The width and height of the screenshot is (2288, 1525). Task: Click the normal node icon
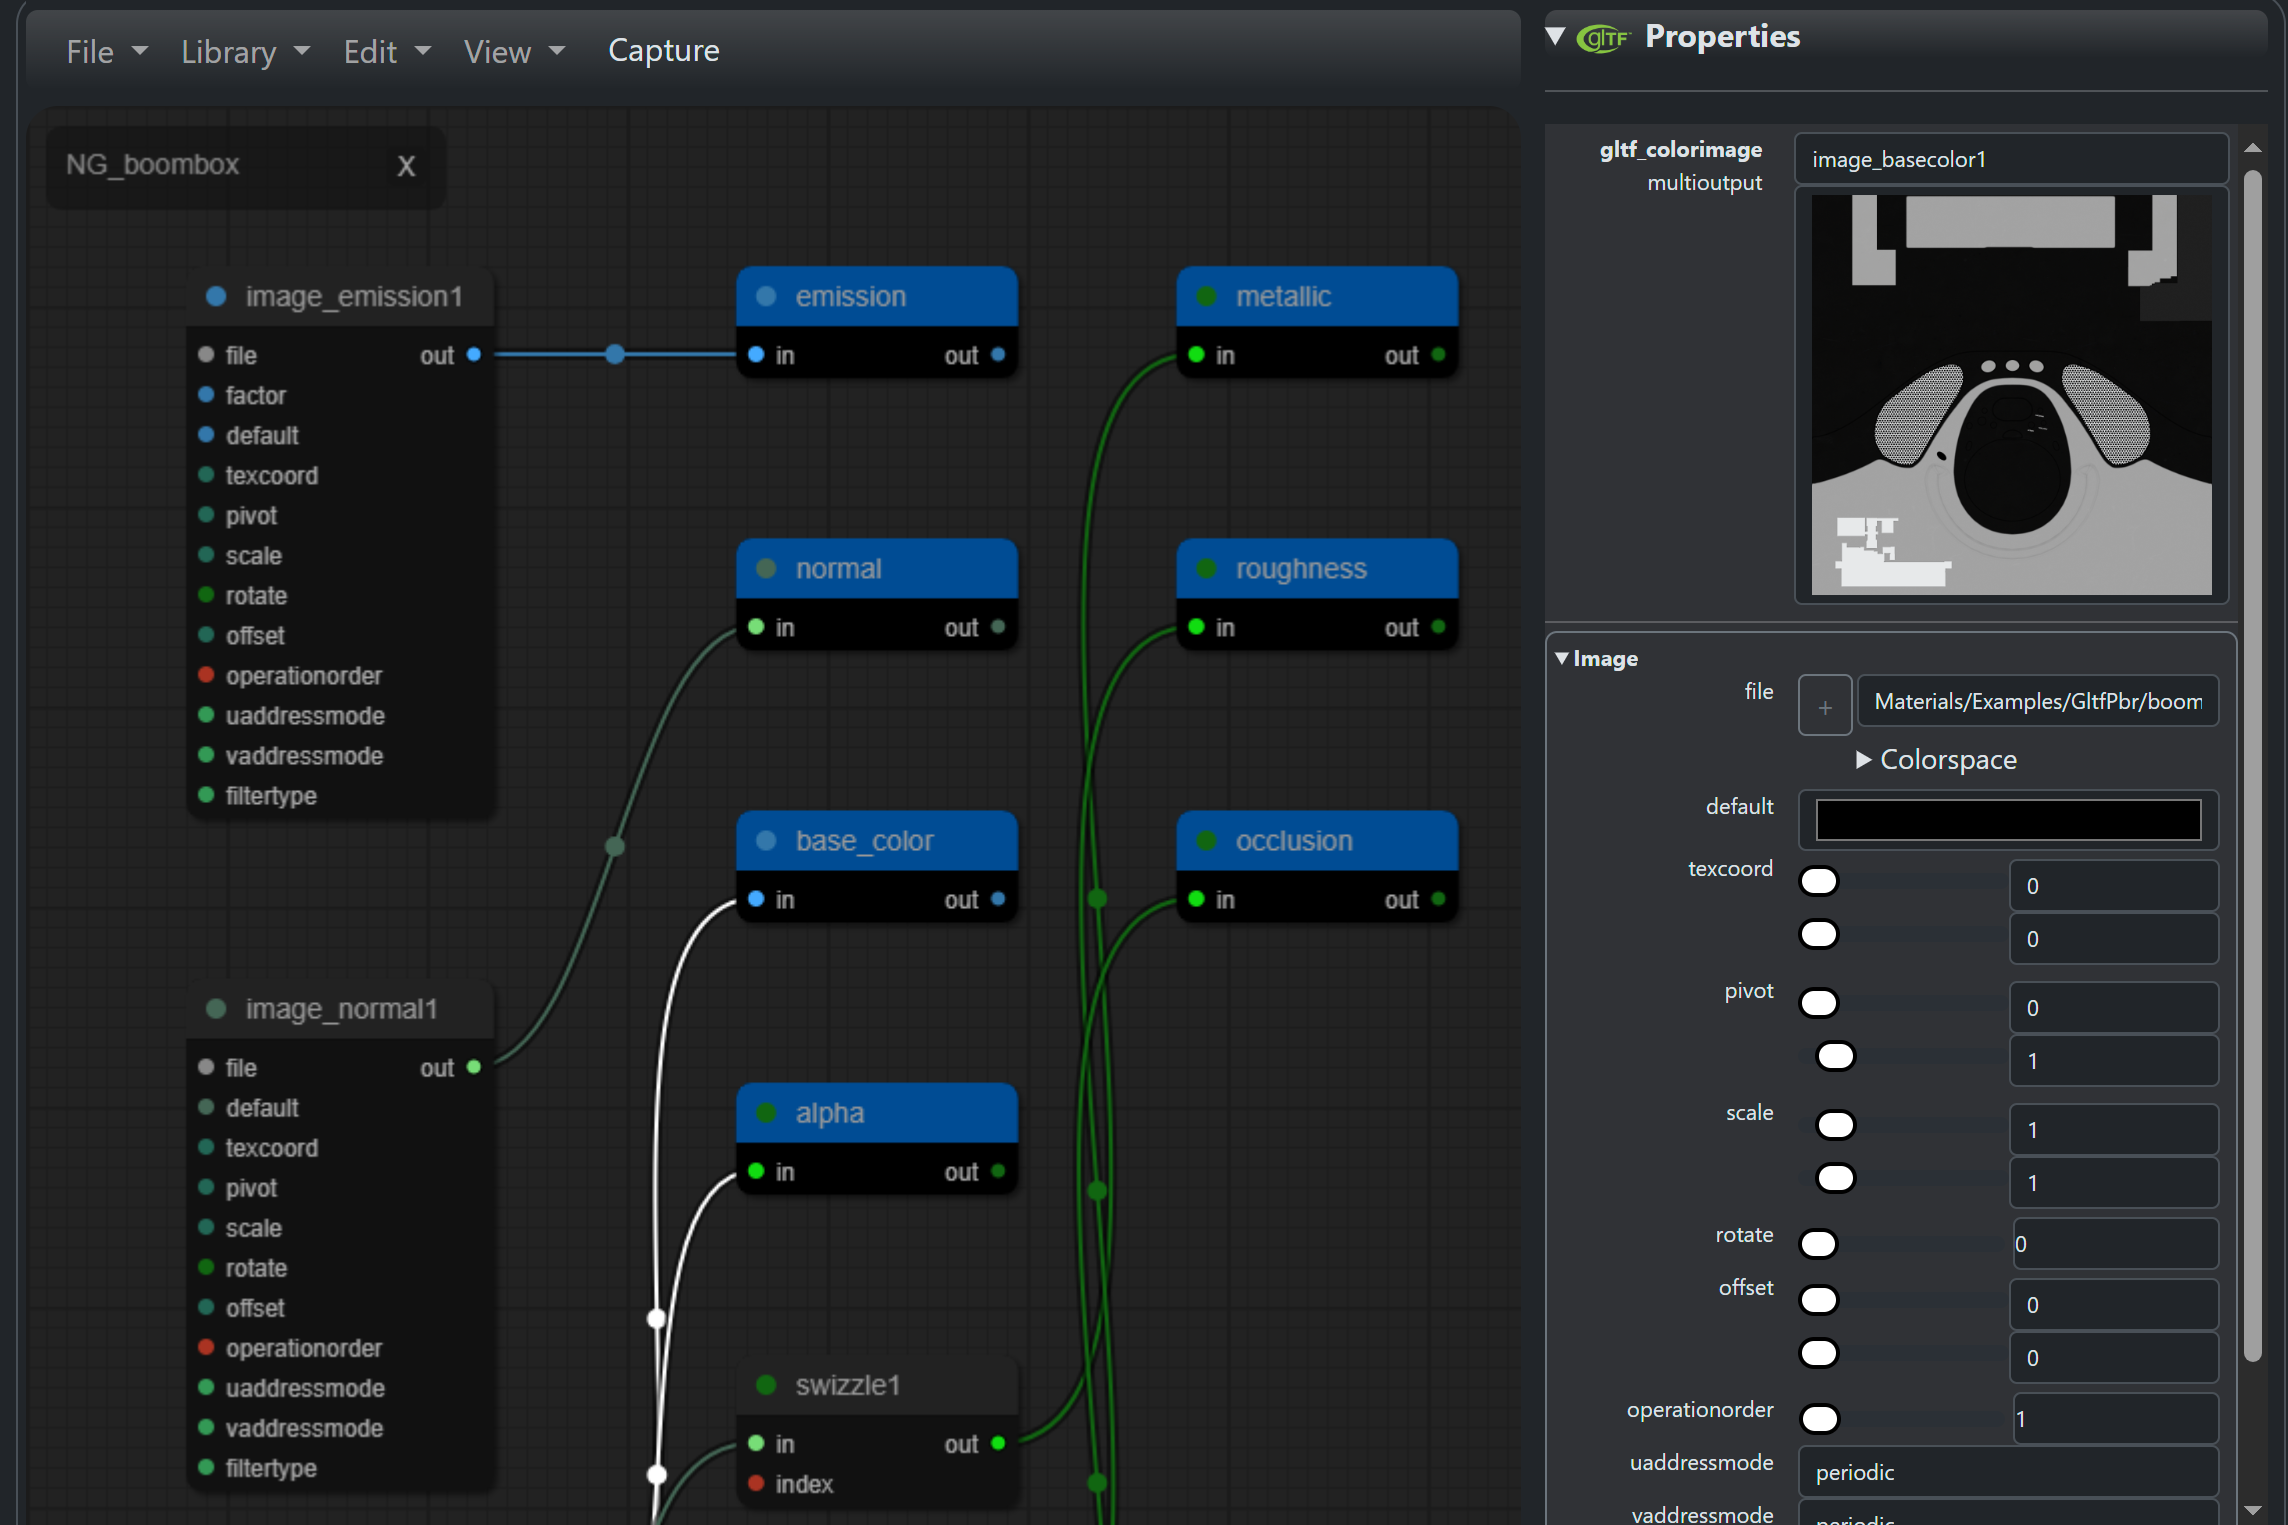[x=764, y=568]
